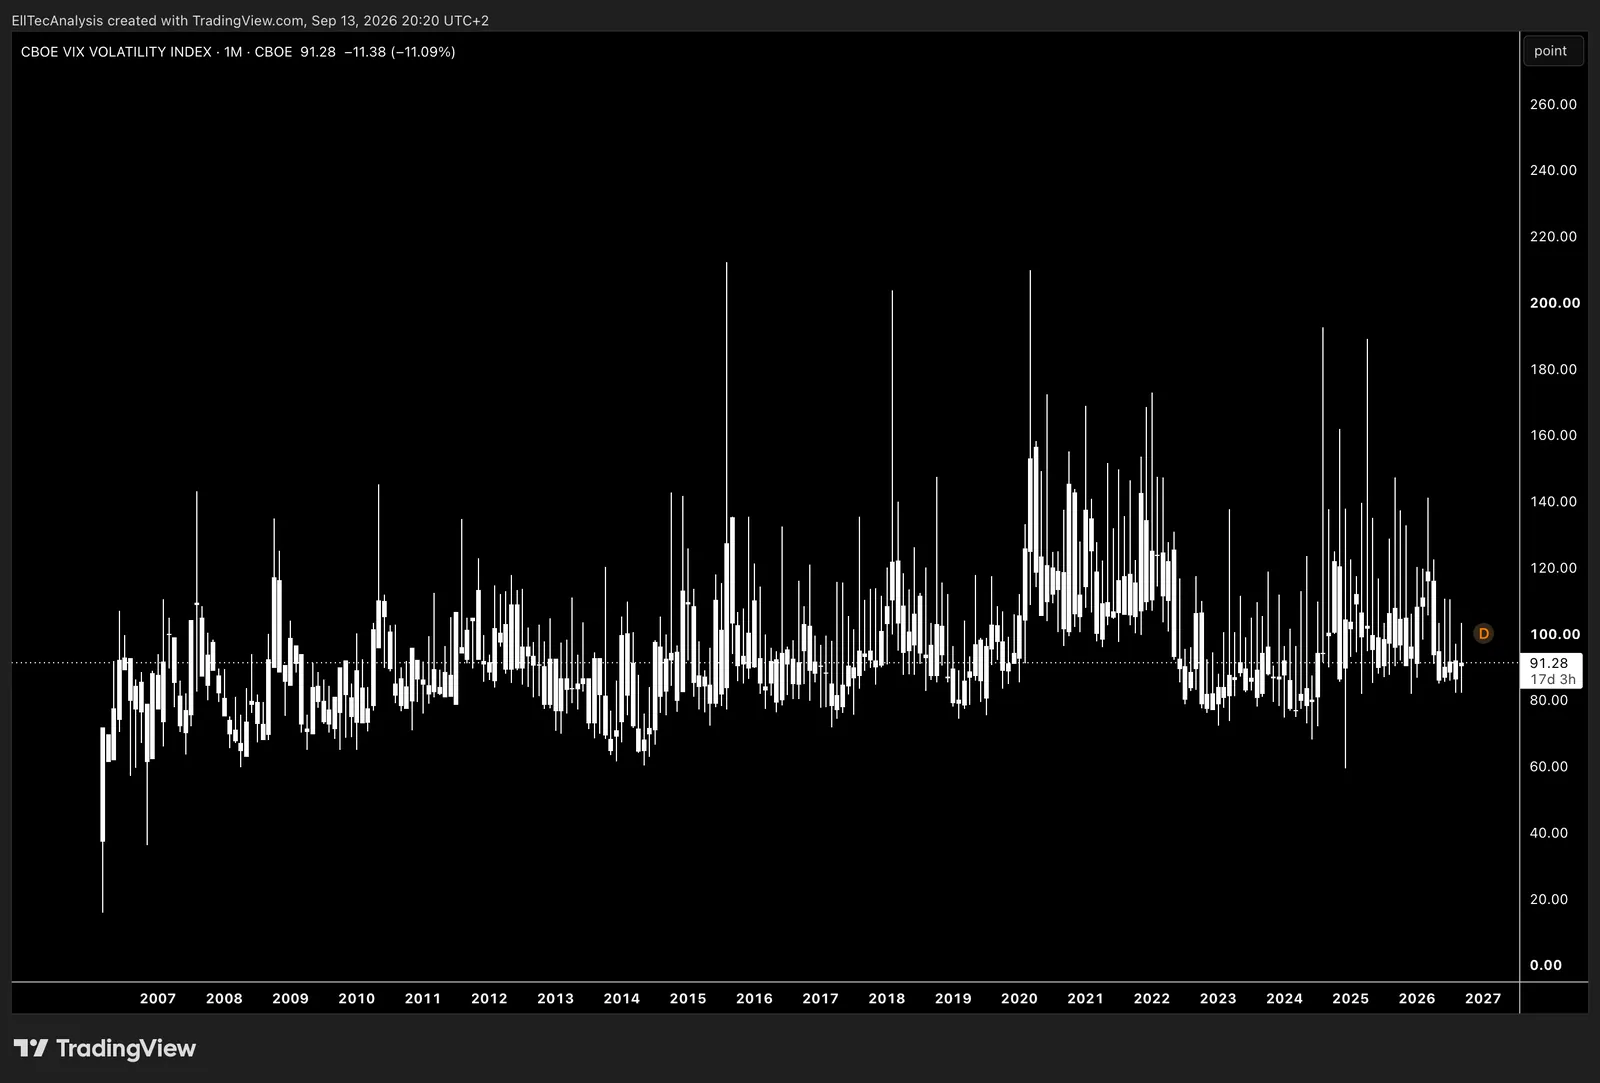Click the 2015 label on time axis
The width and height of the screenshot is (1600, 1083).
pyautogui.click(x=688, y=998)
